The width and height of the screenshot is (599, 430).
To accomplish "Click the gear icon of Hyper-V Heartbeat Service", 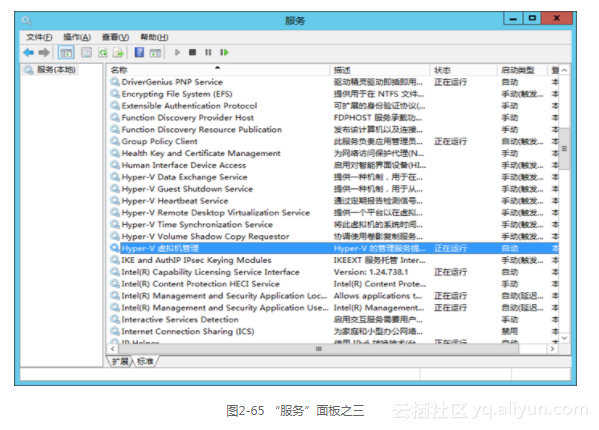I will 115,200.
